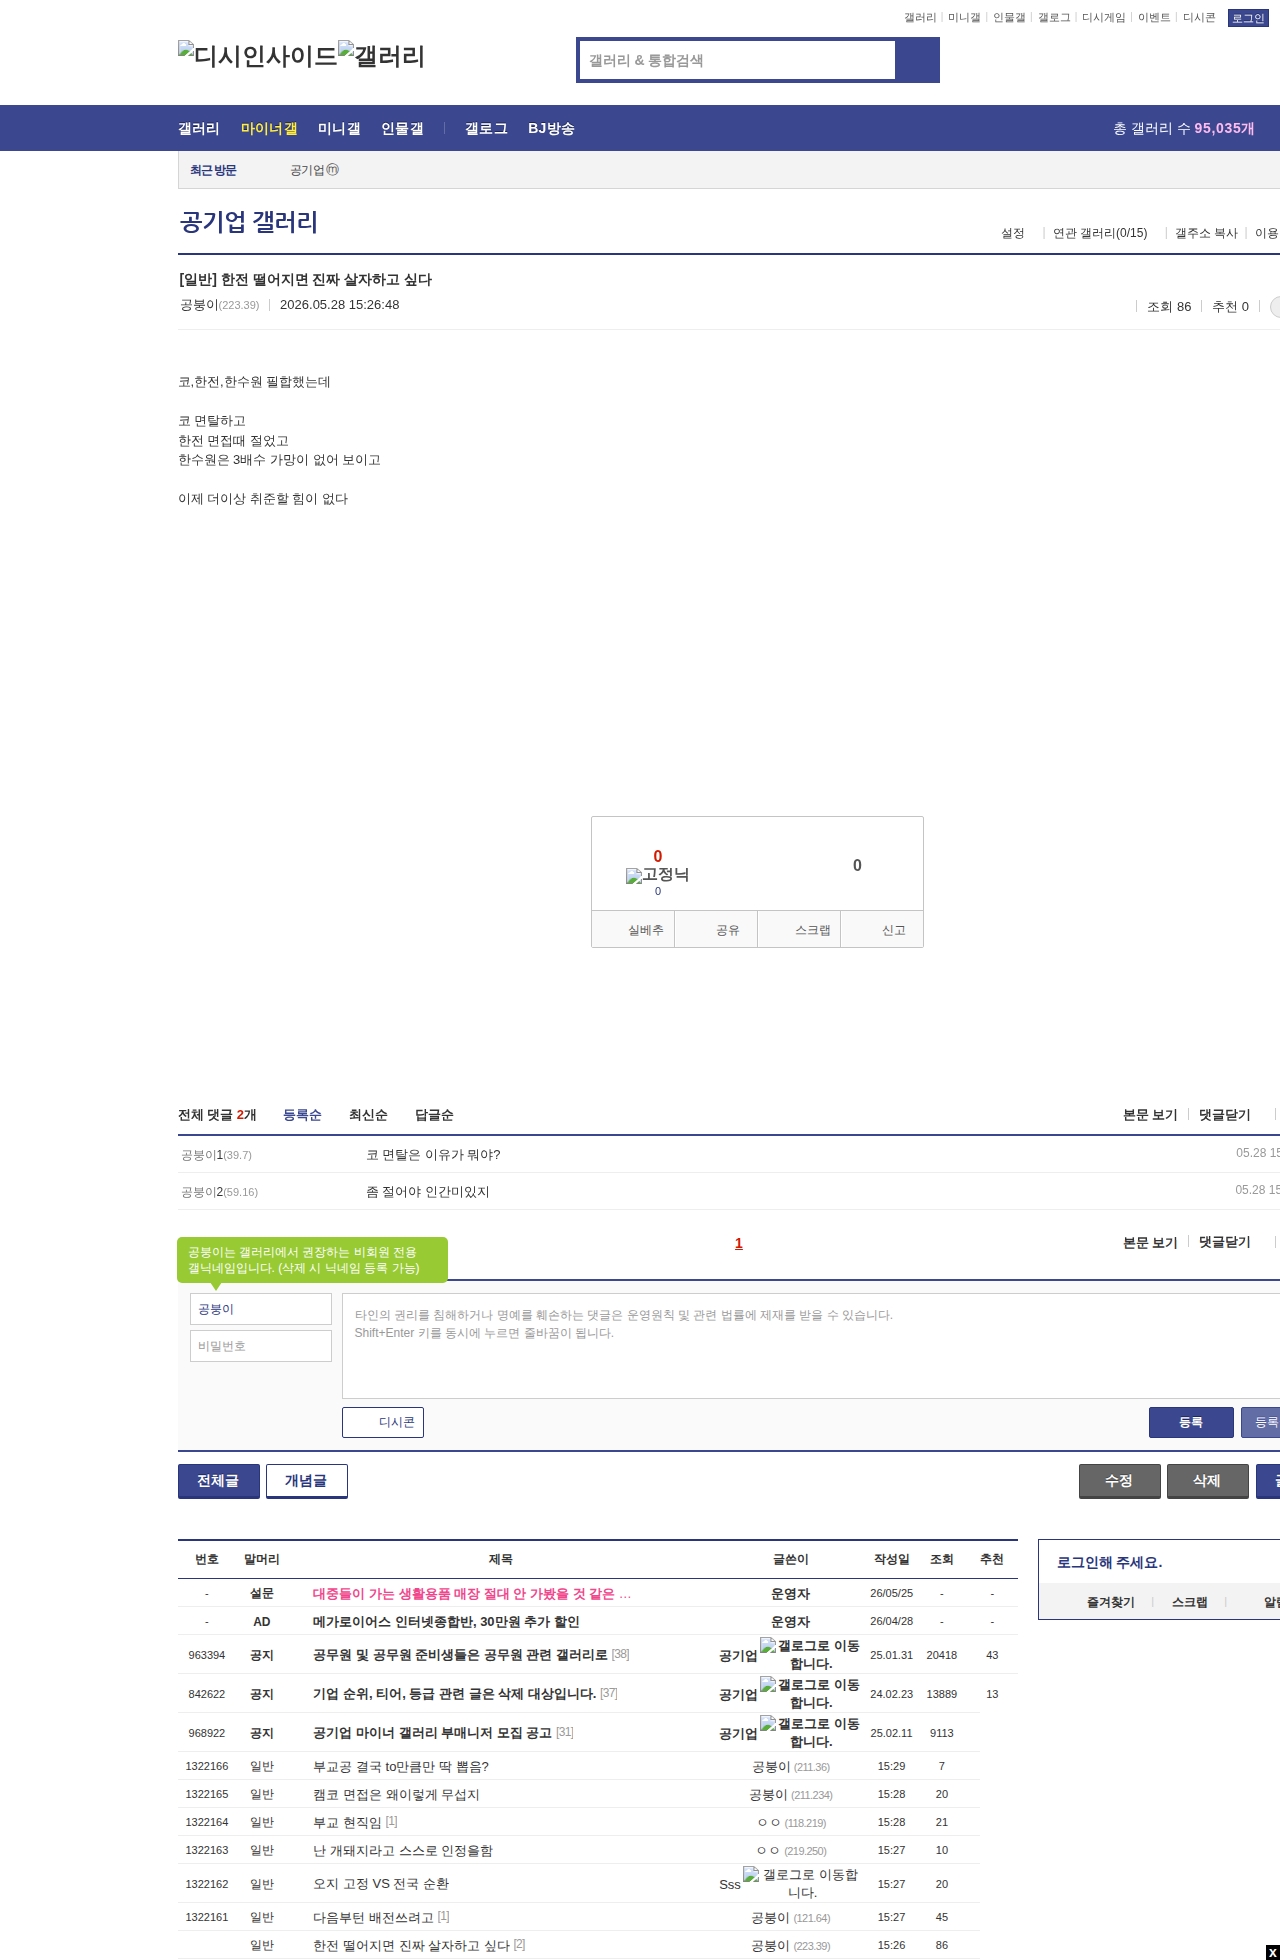Click the comment text area

[x=811, y=1346]
